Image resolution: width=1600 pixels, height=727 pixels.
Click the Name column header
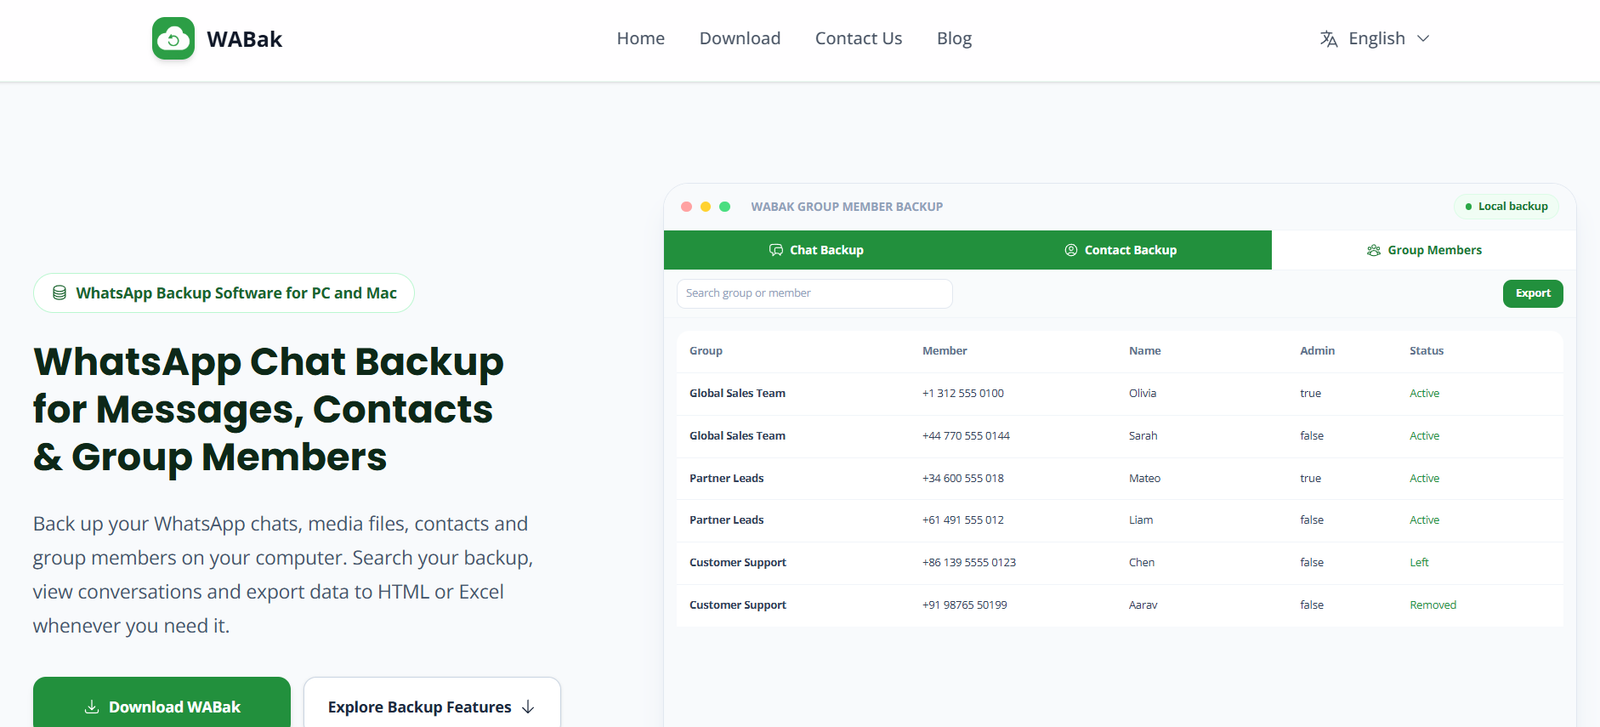coord(1145,351)
